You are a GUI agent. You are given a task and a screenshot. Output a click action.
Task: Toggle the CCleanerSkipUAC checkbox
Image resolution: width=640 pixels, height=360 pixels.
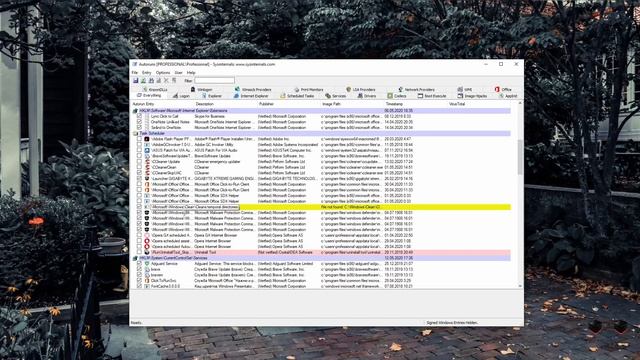click(x=139, y=173)
